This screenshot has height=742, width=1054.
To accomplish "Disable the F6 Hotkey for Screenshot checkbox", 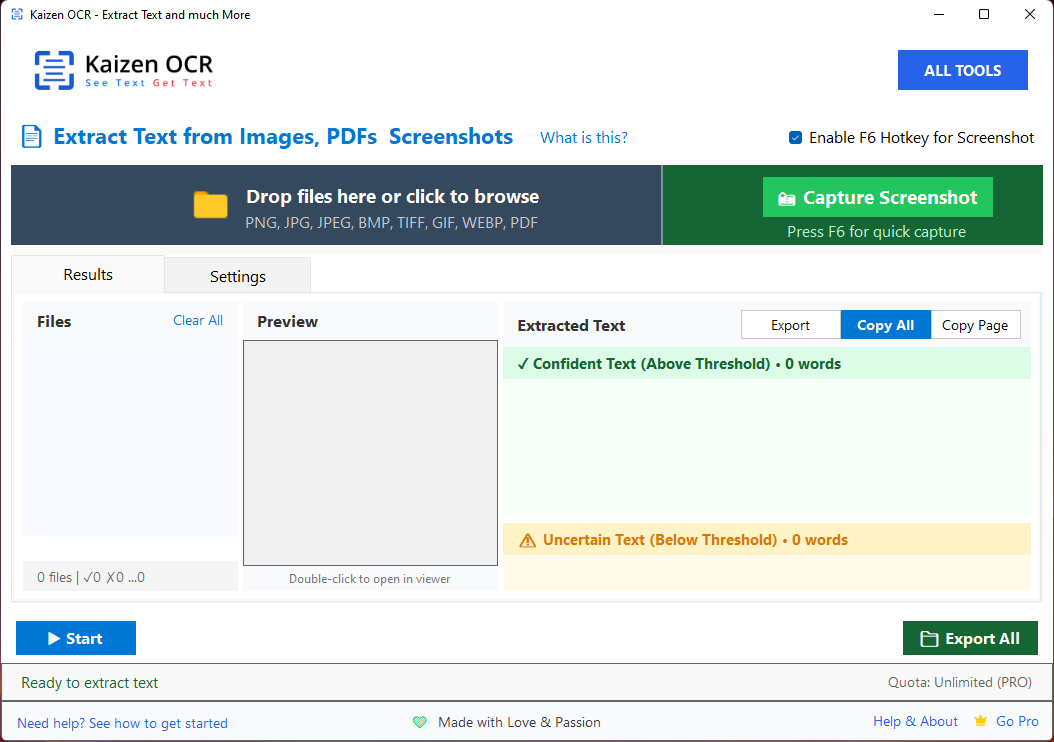I will coord(795,138).
